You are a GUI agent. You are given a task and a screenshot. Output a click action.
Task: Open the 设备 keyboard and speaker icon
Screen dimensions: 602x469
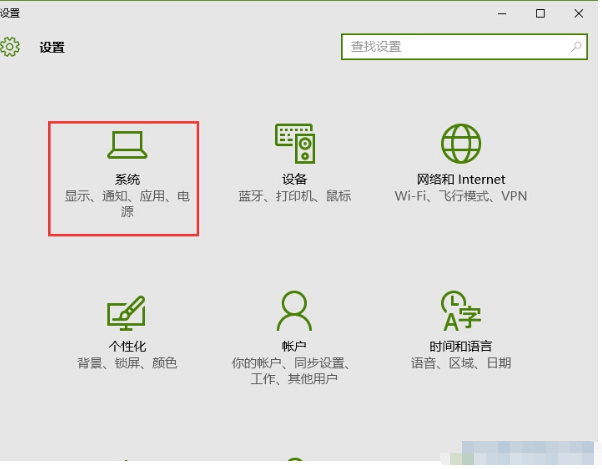[295, 144]
